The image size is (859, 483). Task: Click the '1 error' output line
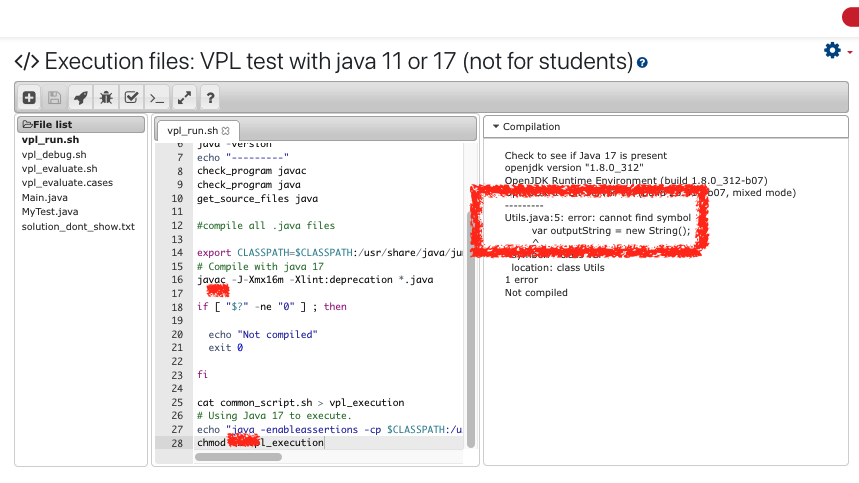(521, 279)
